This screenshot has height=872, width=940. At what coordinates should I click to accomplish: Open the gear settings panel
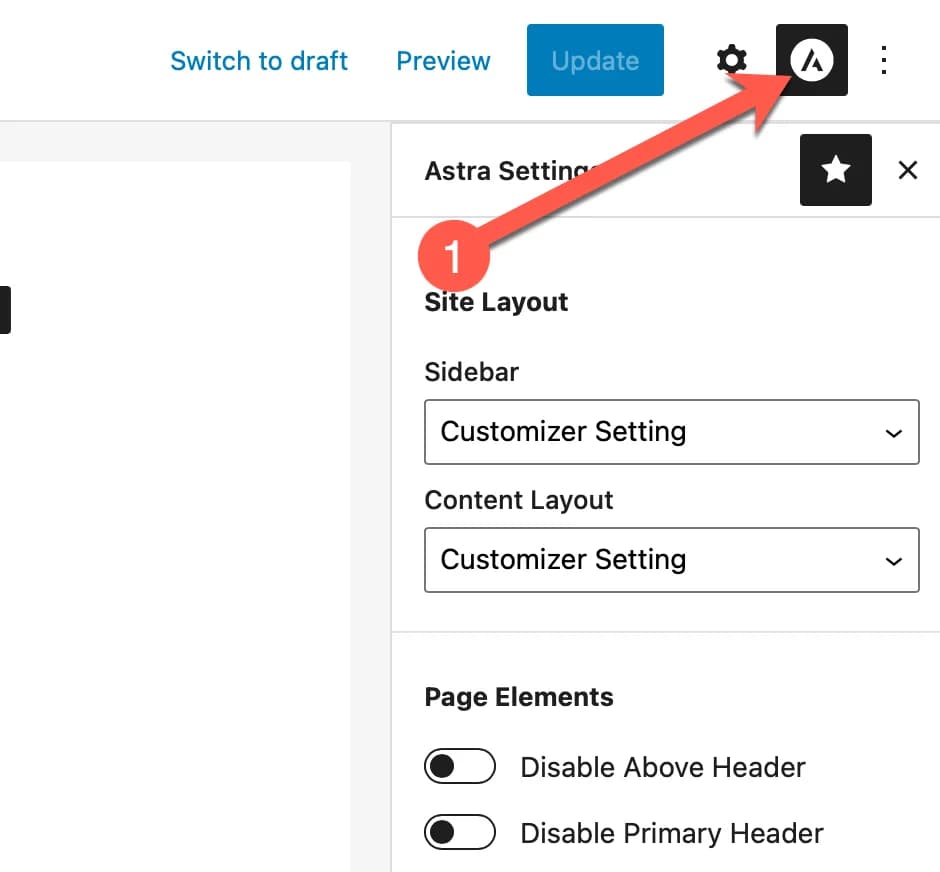point(732,60)
